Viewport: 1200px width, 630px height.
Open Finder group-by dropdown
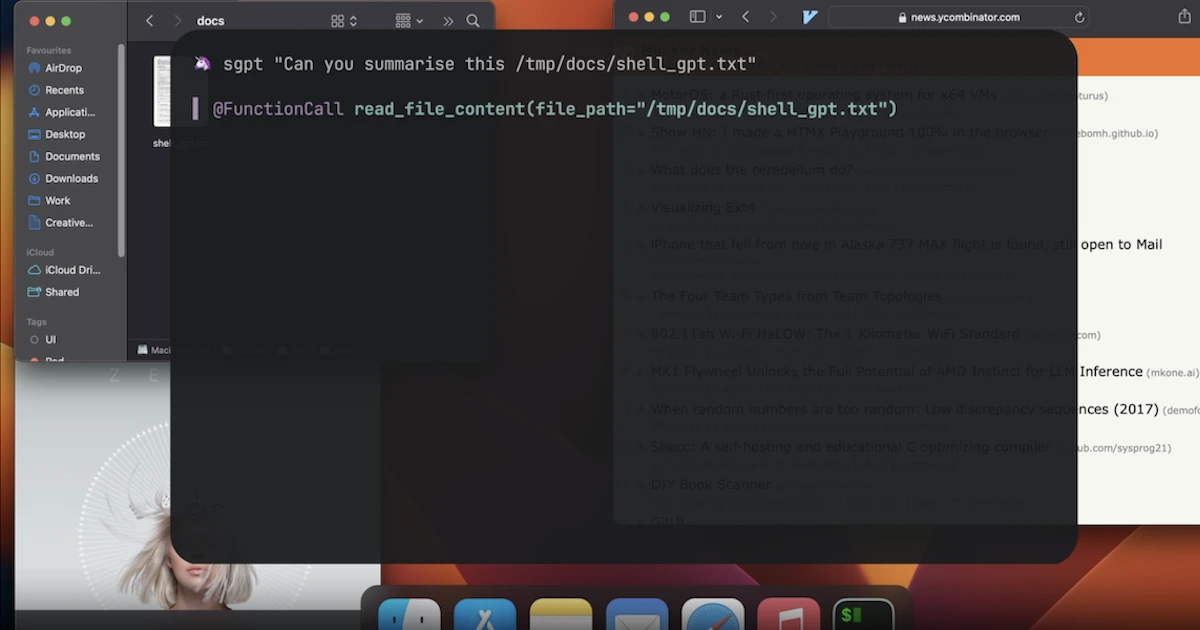coord(409,21)
